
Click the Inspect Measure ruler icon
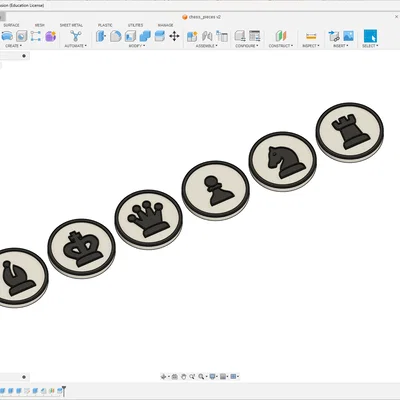tap(311, 36)
